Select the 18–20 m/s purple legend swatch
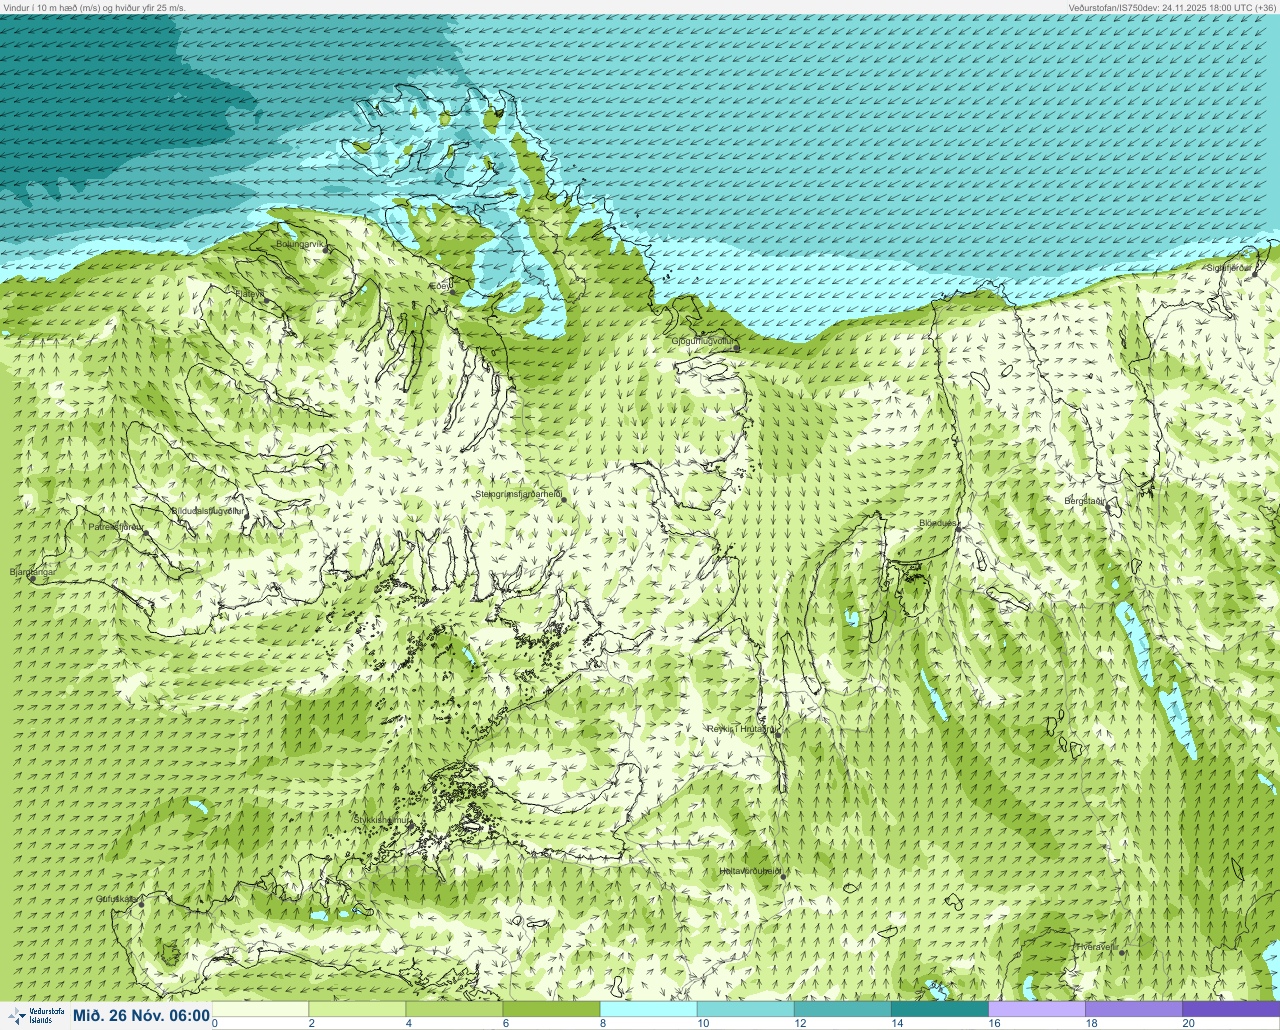 coord(1133,1009)
